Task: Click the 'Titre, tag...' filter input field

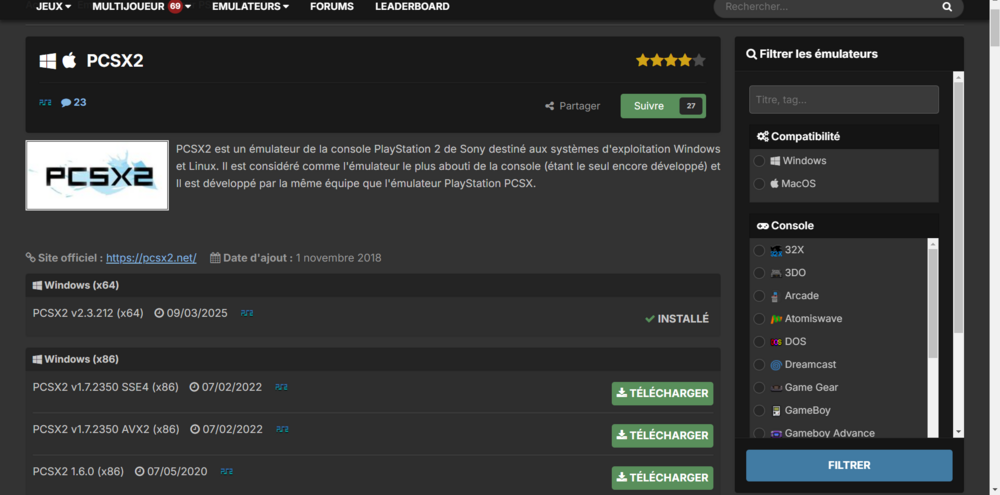Action: (843, 100)
